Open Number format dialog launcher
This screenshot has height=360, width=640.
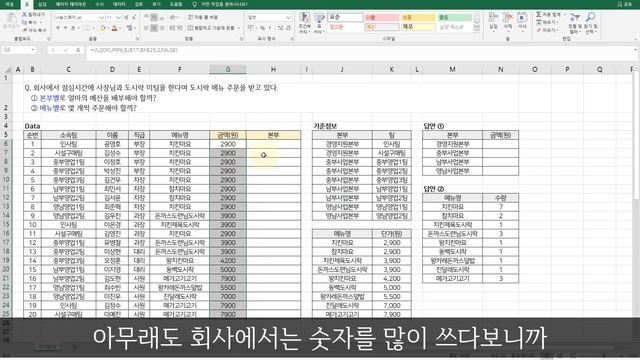tap(292, 39)
